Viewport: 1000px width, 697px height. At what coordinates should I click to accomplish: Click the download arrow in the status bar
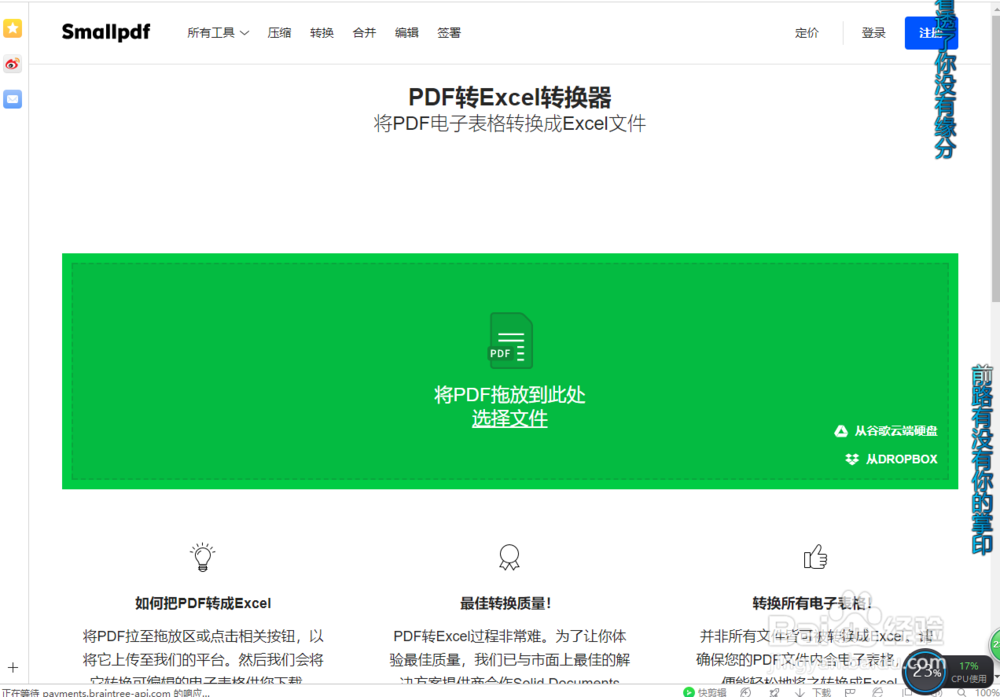pyautogui.click(x=799, y=692)
